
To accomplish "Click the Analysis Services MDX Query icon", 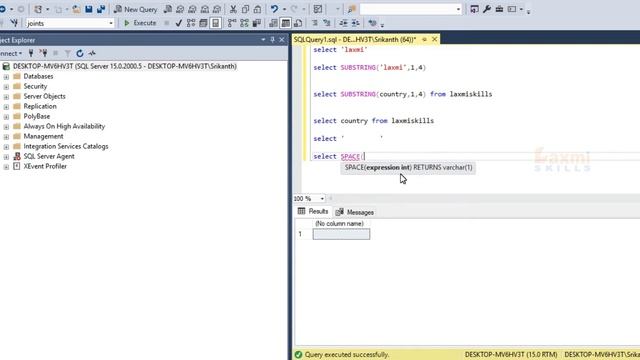I will tap(180, 9).
